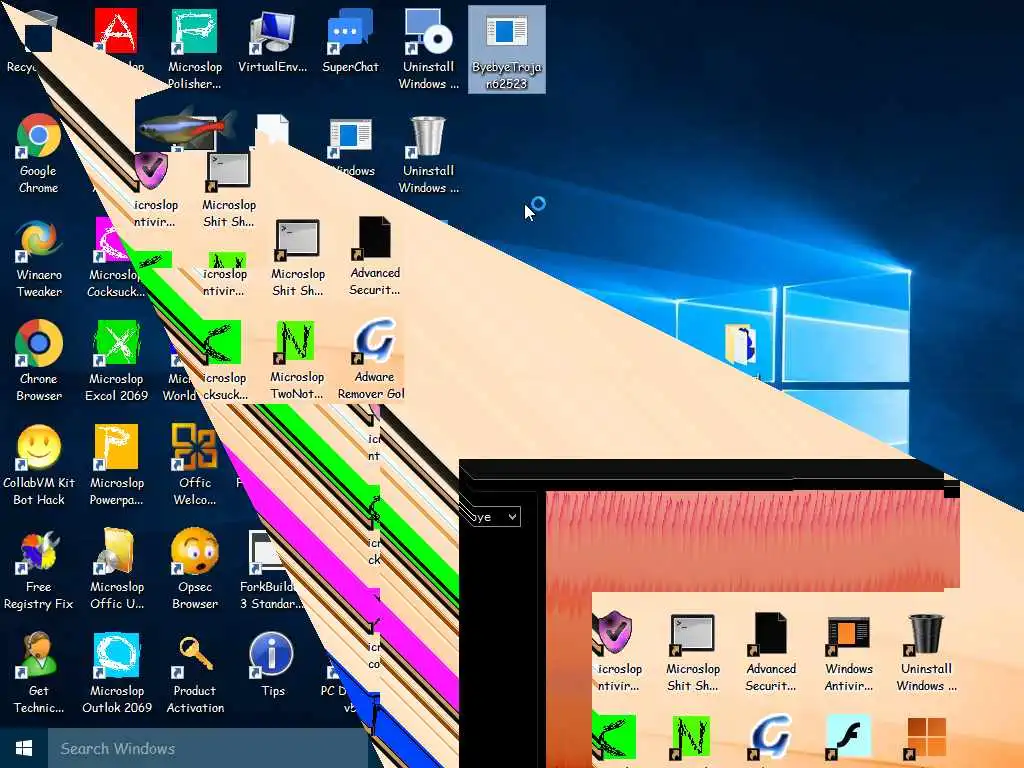Screen dimensions: 1024x768
Task: Open the fish image thumbnail
Action: 185,125
